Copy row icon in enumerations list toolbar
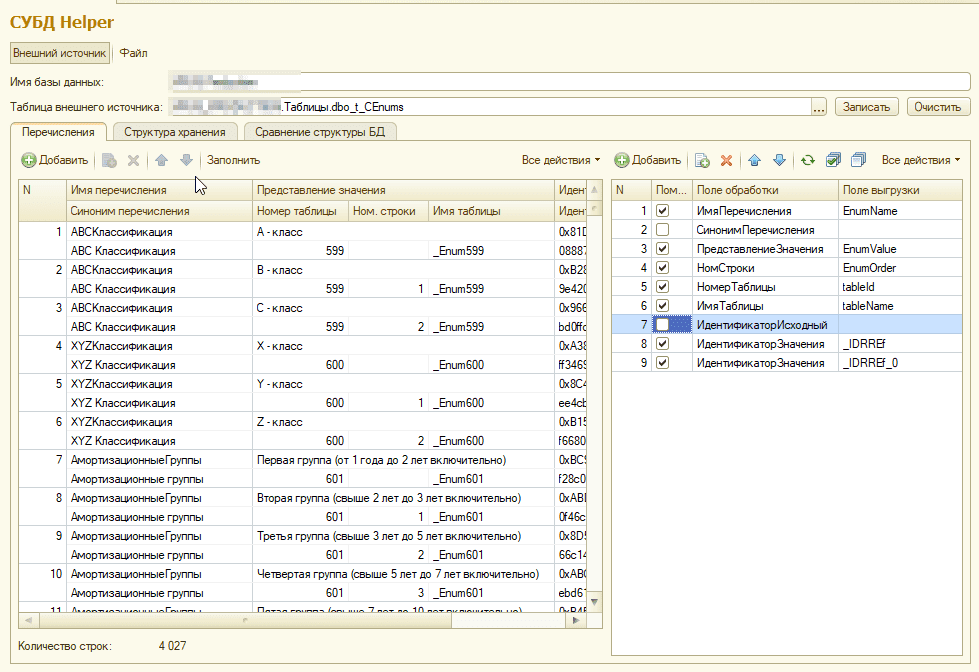Viewport: 979px width, 672px height. 109,161
